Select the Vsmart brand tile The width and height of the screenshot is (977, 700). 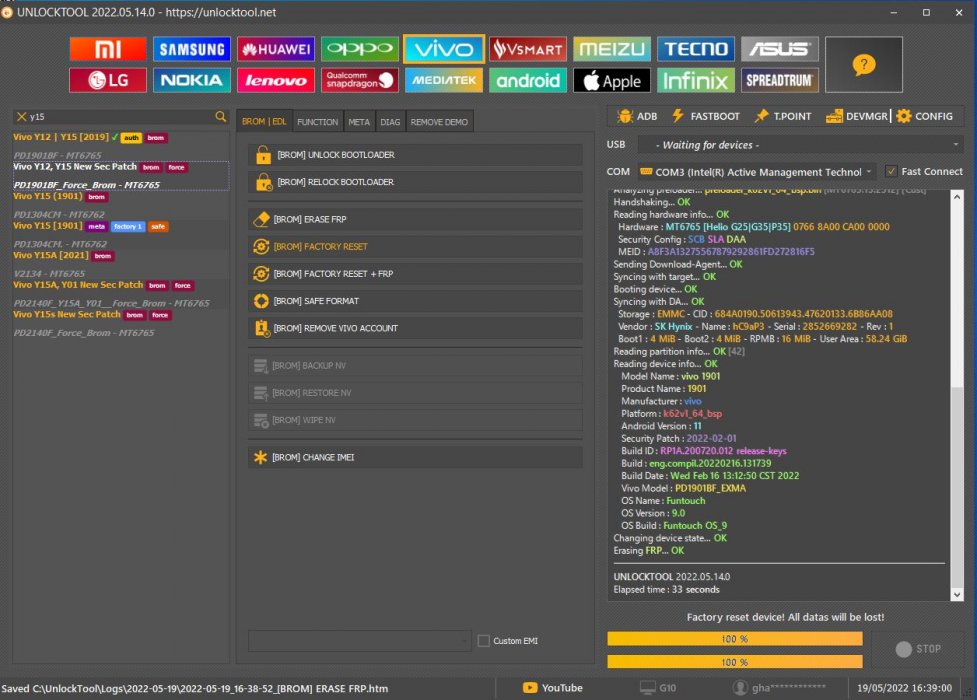pos(528,49)
